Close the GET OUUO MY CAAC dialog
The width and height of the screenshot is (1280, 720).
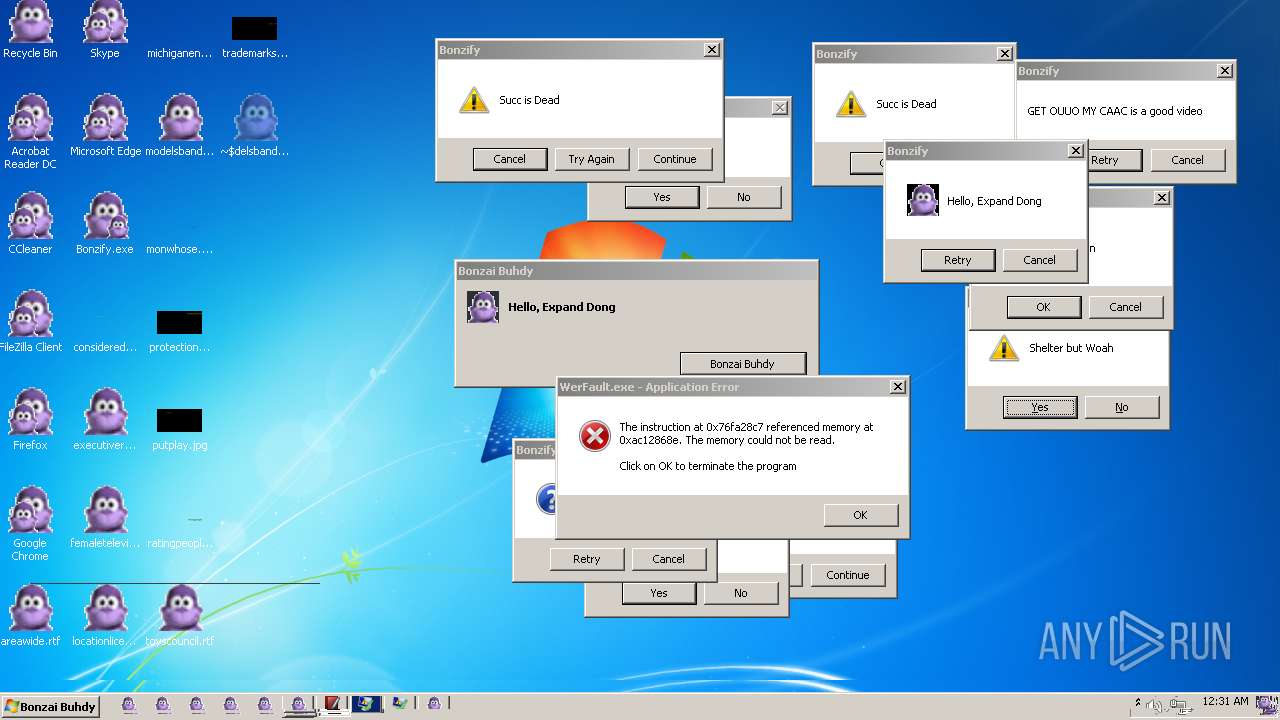click(1225, 70)
